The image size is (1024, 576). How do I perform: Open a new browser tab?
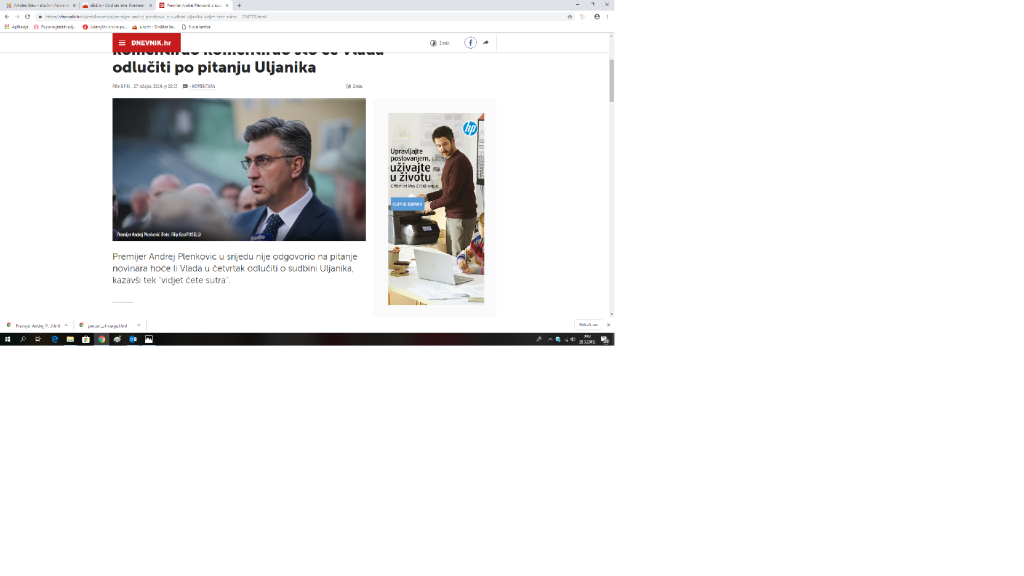239,5
